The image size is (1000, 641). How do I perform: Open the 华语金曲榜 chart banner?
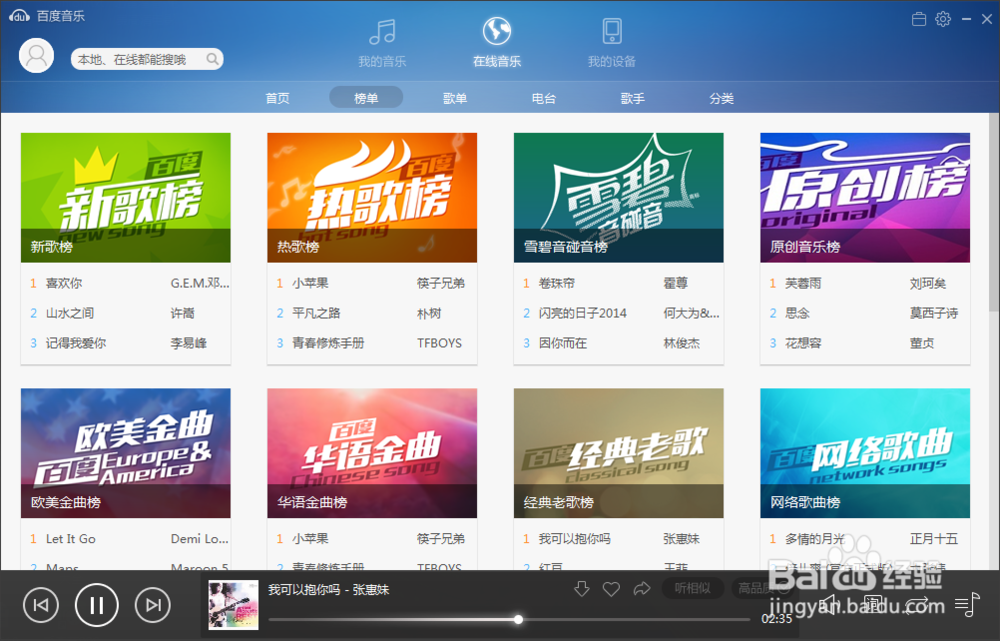click(372, 453)
